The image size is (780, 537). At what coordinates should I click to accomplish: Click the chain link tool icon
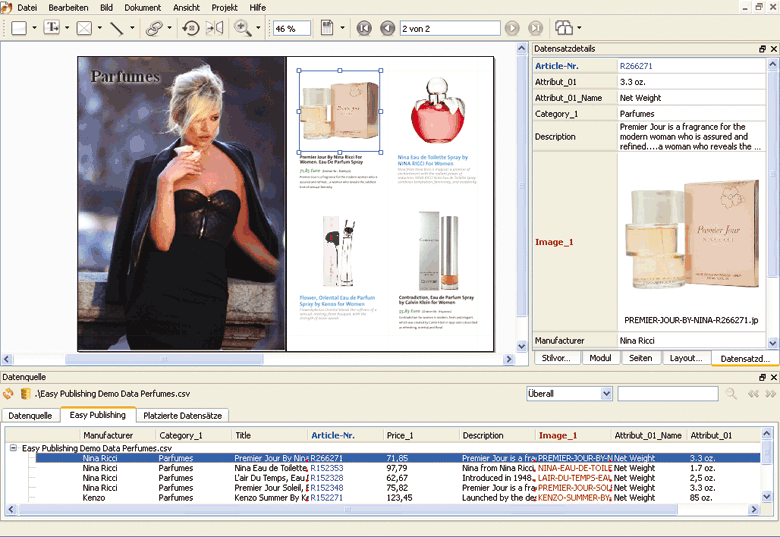point(154,28)
